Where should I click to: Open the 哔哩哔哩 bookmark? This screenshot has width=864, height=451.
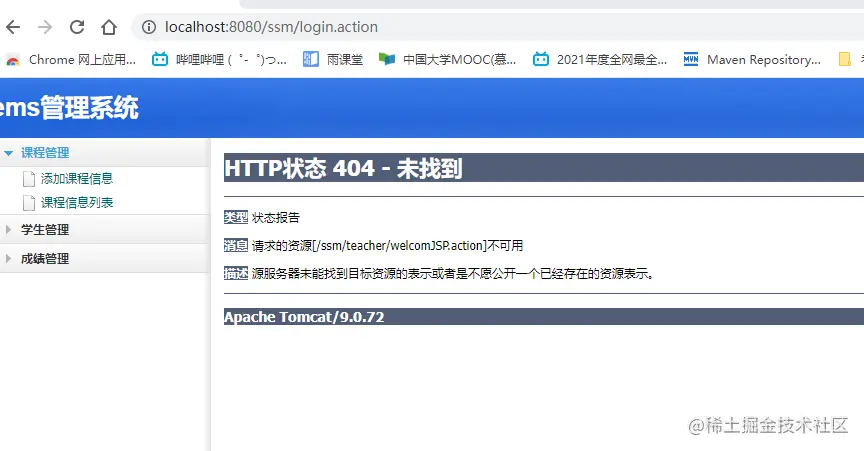tap(219, 60)
